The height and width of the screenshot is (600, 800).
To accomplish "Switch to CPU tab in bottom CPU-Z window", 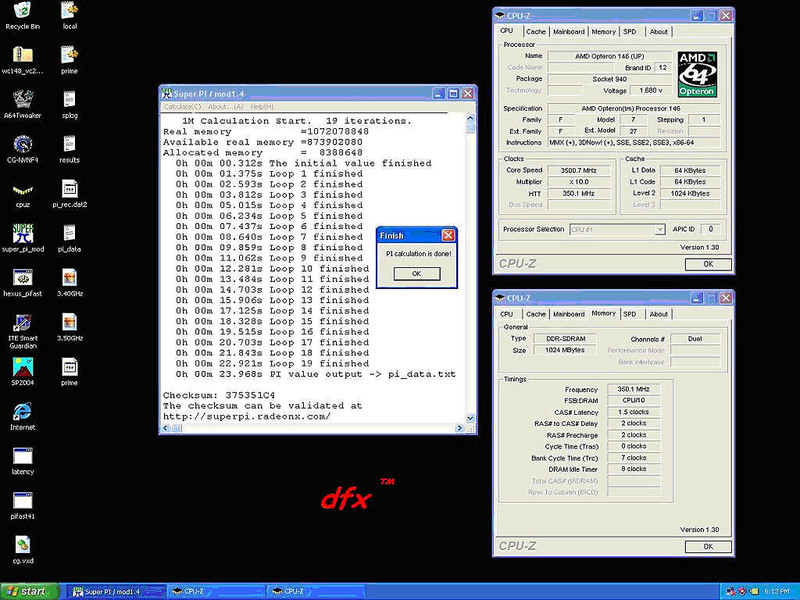I will tap(507, 314).
